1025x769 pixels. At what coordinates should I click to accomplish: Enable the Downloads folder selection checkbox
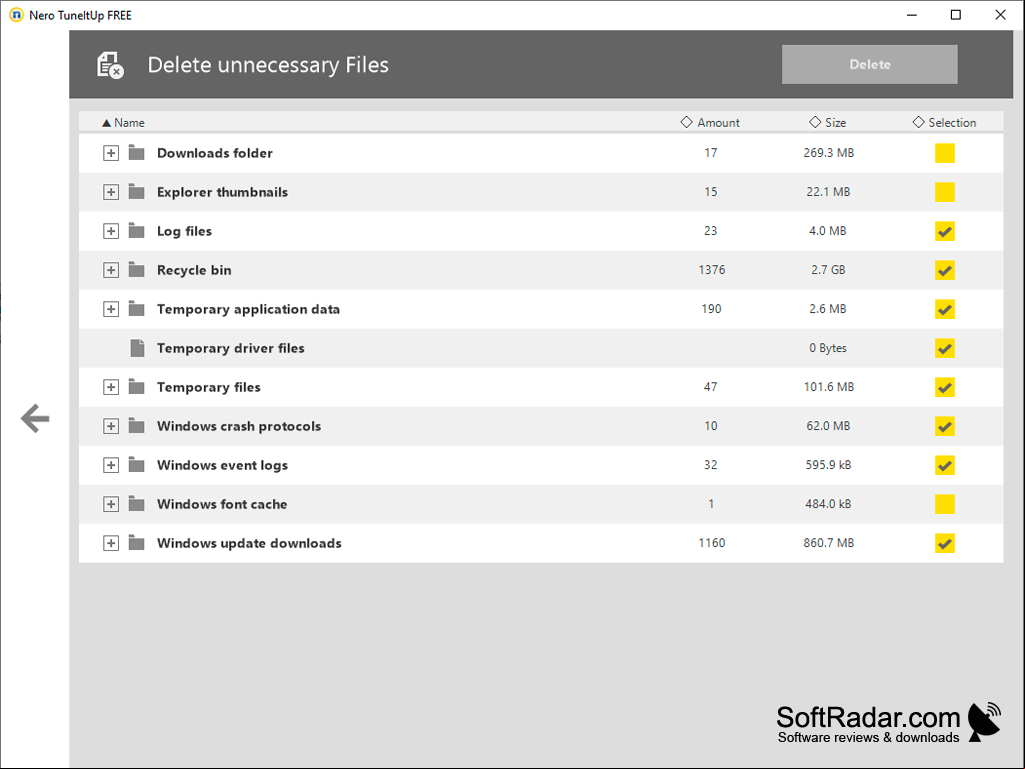[945, 153]
